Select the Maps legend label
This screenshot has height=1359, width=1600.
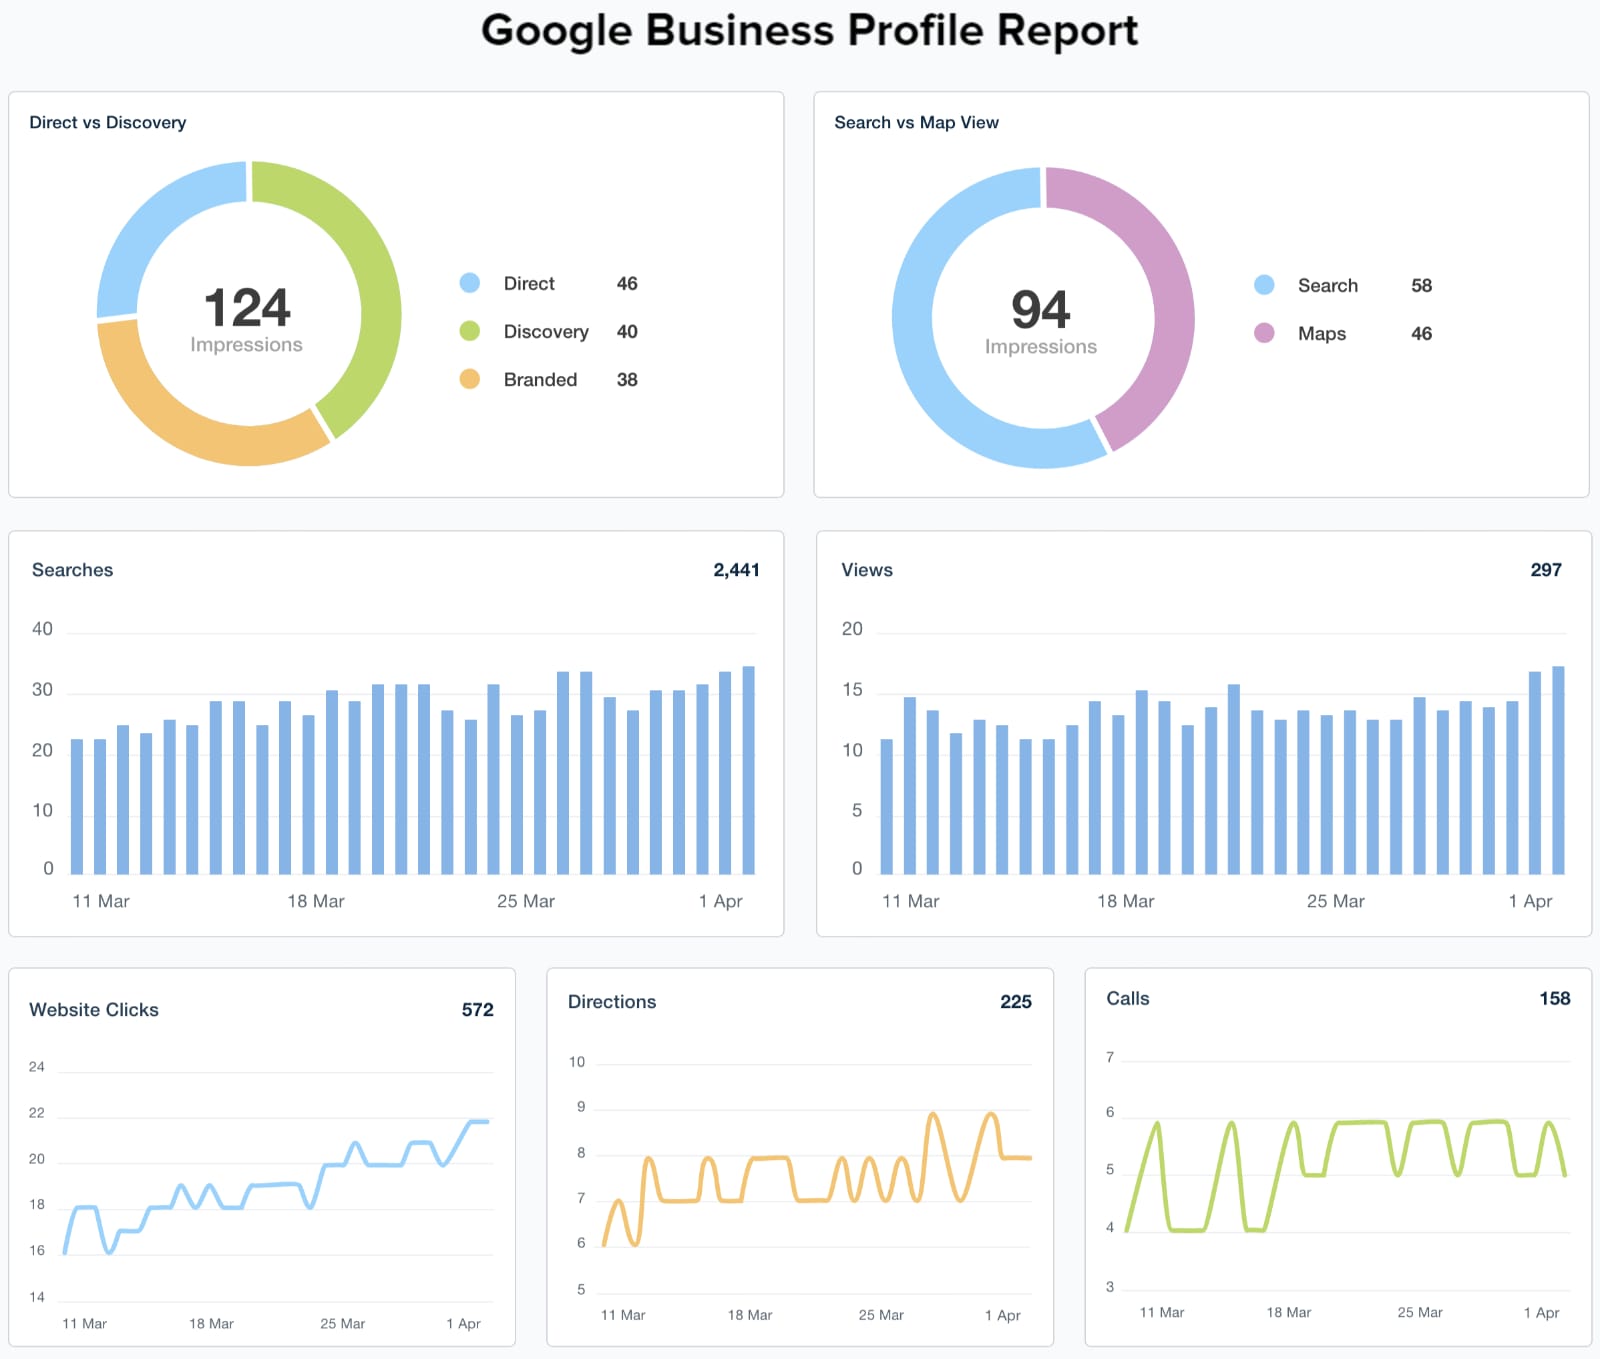click(x=1322, y=333)
